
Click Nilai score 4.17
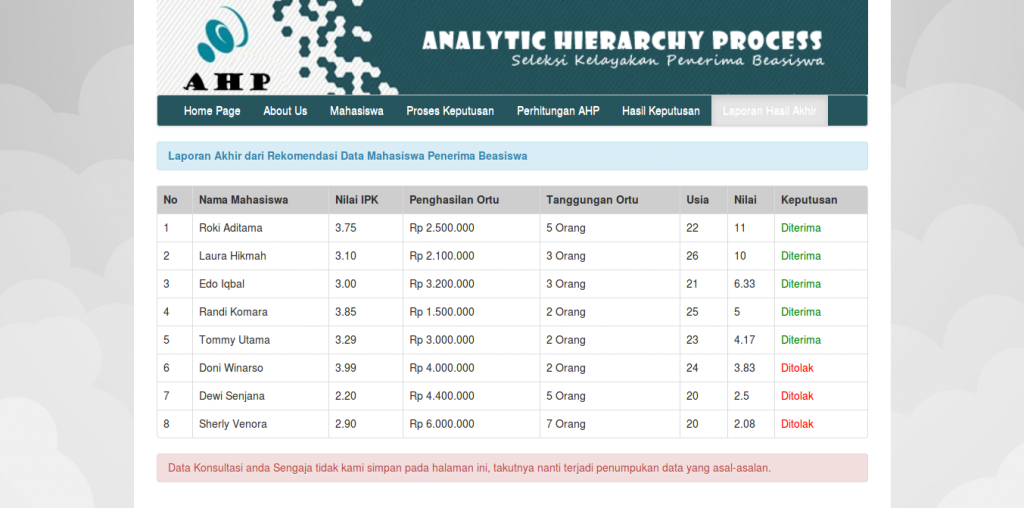[x=744, y=340]
